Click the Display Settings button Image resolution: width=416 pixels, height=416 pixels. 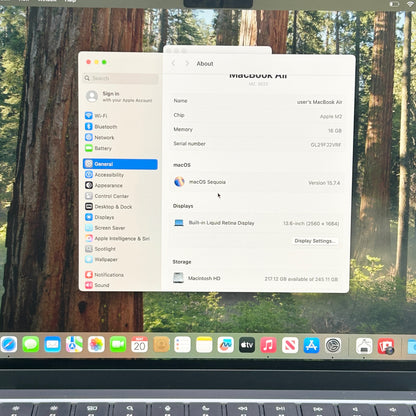tap(315, 241)
